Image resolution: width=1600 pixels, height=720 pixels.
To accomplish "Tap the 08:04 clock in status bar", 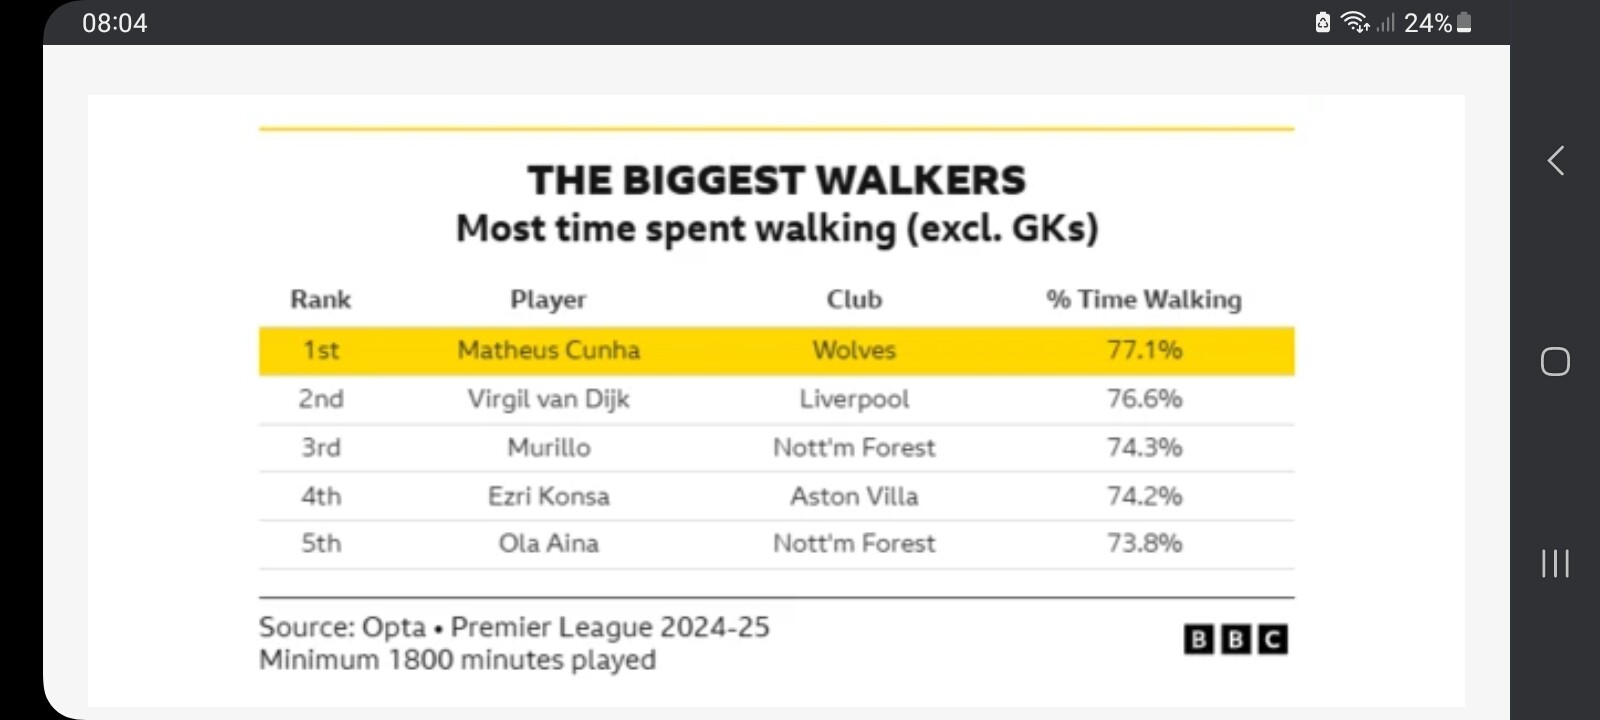I will pos(115,23).
